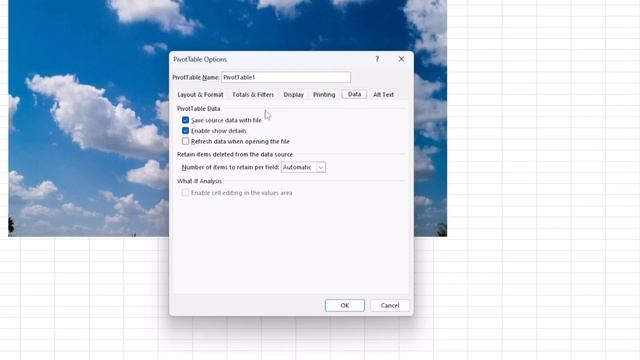Image resolution: width=640 pixels, height=360 pixels.
Task: Select the Data tab
Action: point(354,94)
